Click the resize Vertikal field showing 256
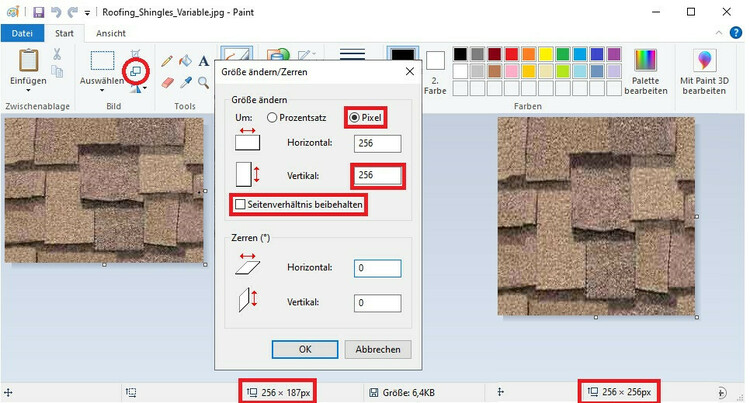Viewport: 750px width, 403px height. pos(377,175)
